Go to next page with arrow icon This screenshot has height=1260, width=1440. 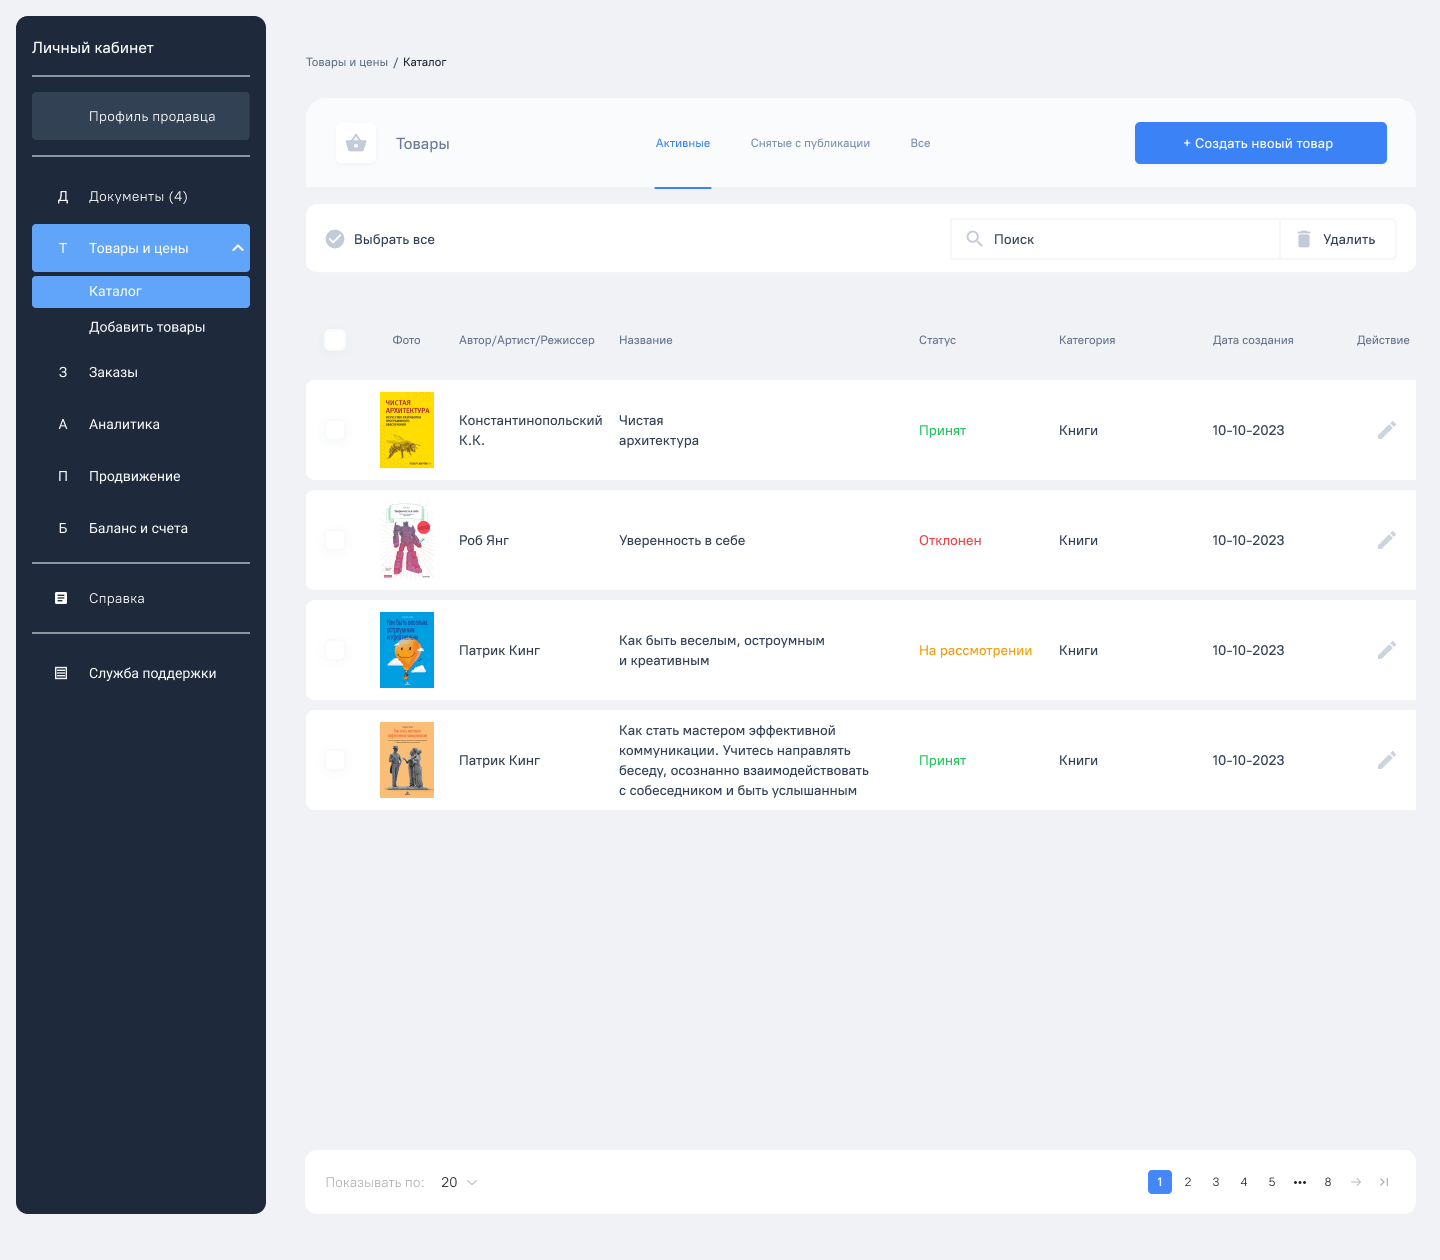(x=1356, y=1182)
